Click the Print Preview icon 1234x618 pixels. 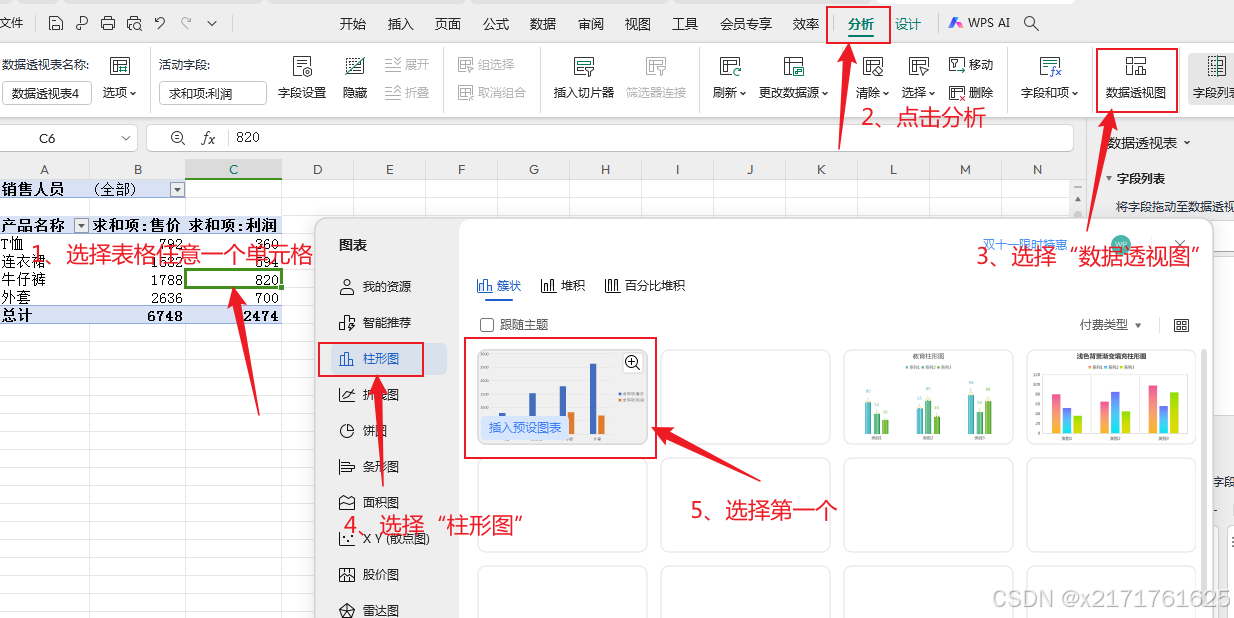click(134, 23)
